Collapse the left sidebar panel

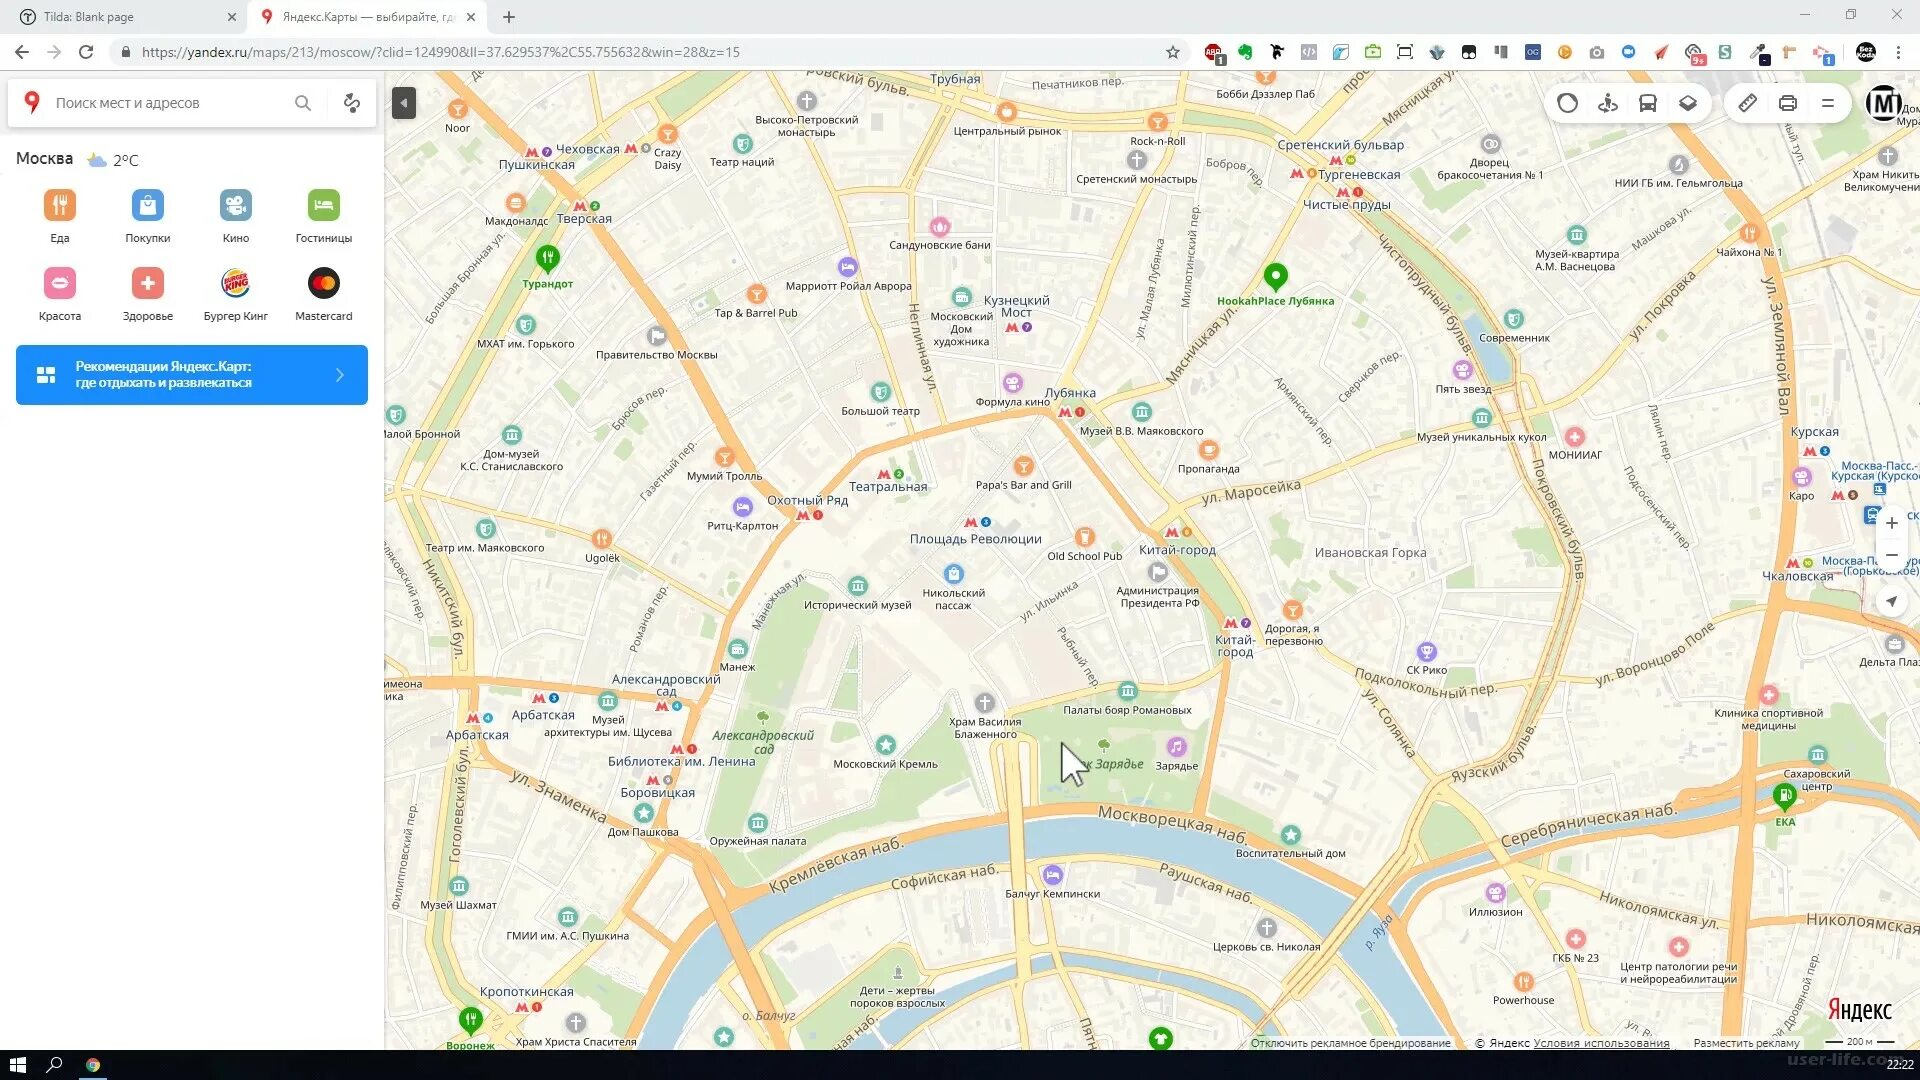[403, 103]
